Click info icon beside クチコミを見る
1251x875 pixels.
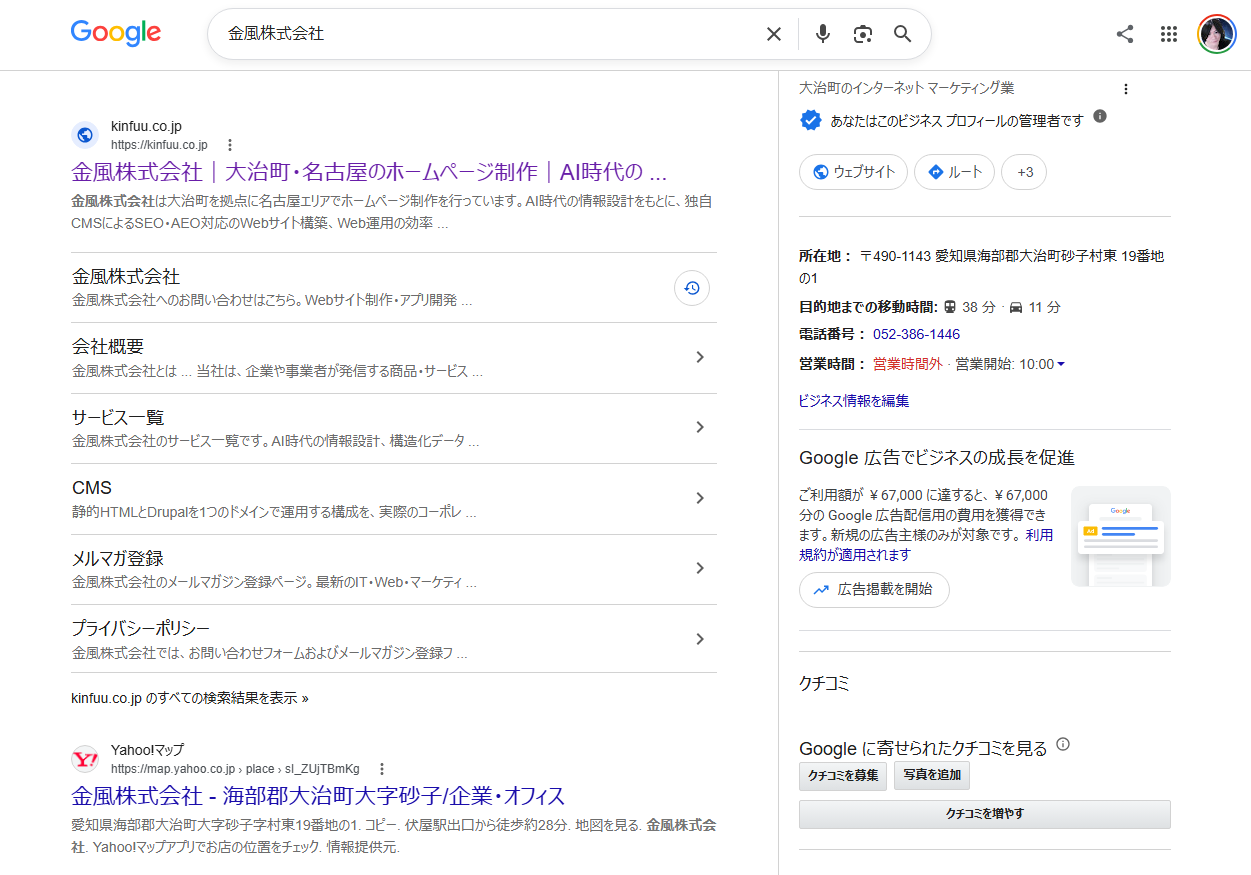1063,744
